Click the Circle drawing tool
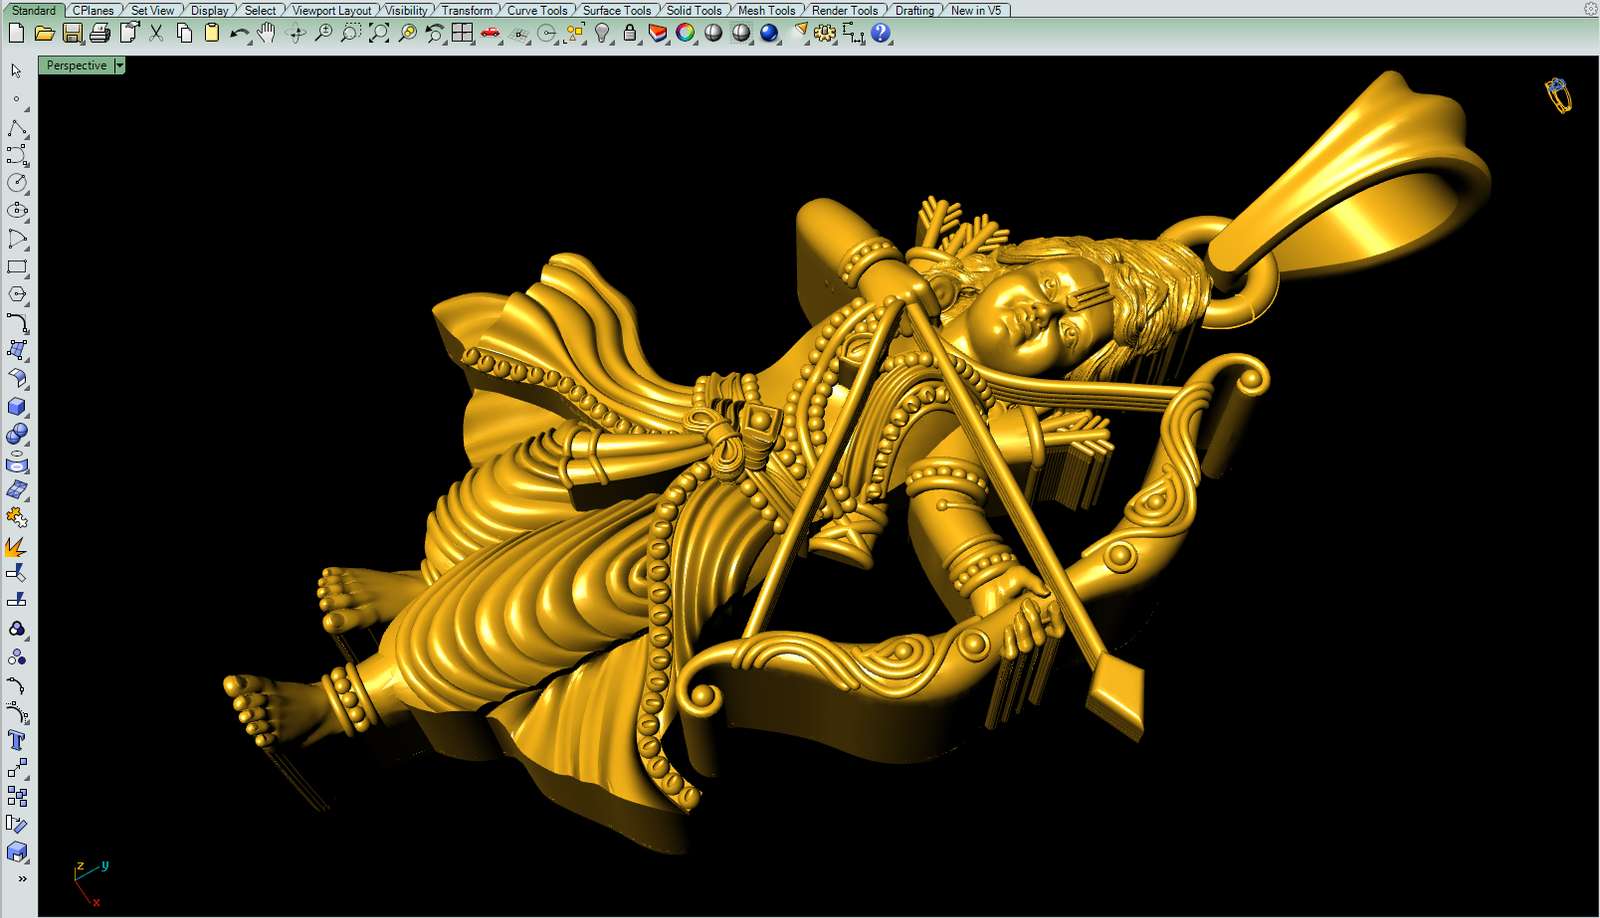Image resolution: width=1600 pixels, height=918 pixels. click(x=17, y=183)
